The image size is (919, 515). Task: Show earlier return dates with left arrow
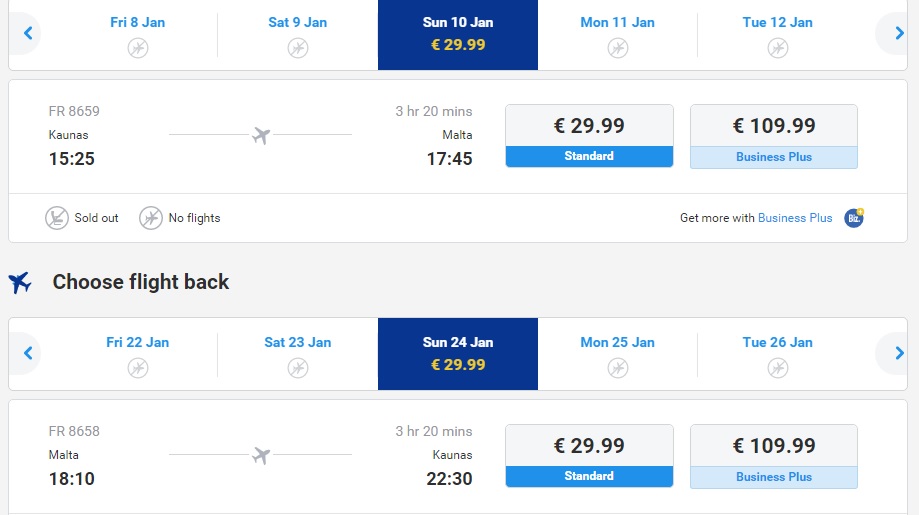tap(28, 353)
